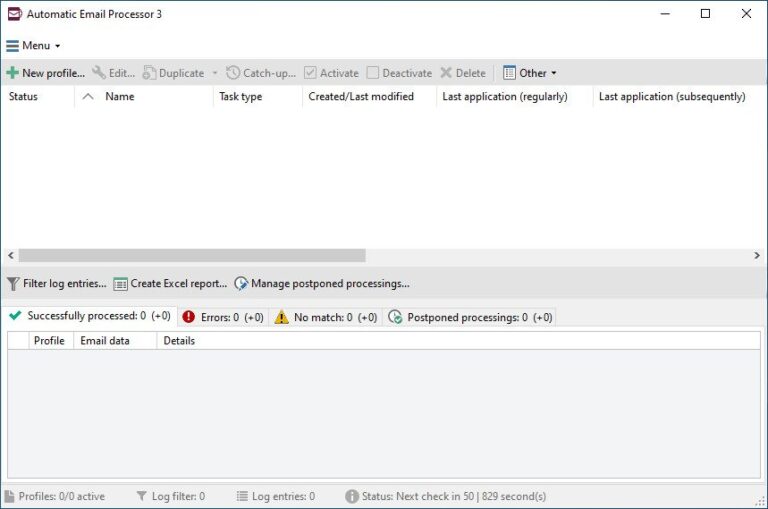Screen dimensions: 768x509
Task: Click the Catch-up clock icon
Action: 233,73
